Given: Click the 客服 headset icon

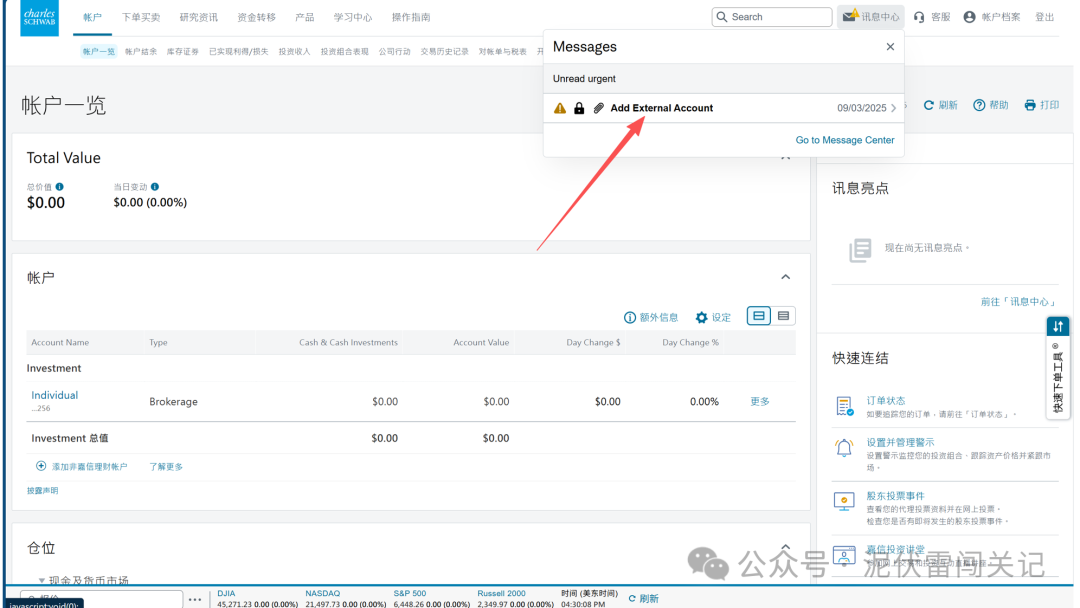Looking at the screenshot, I should tap(919, 17).
